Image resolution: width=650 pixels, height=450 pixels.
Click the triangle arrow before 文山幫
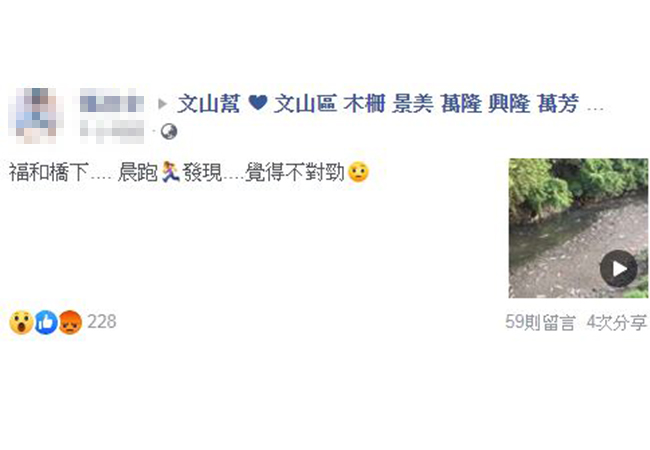(x=162, y=104)
